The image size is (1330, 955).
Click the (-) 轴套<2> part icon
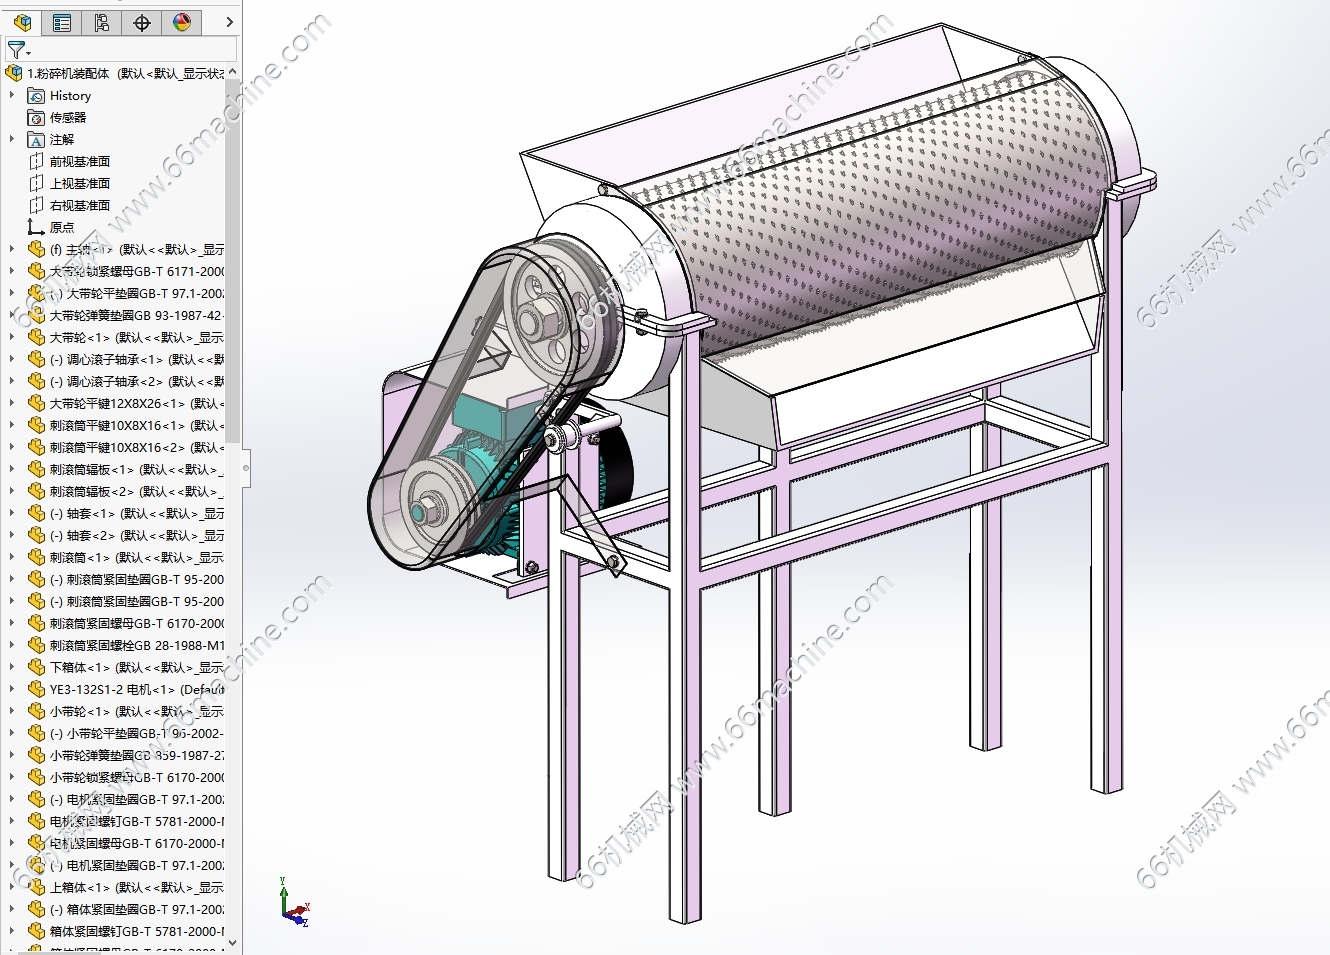[36, 536]
